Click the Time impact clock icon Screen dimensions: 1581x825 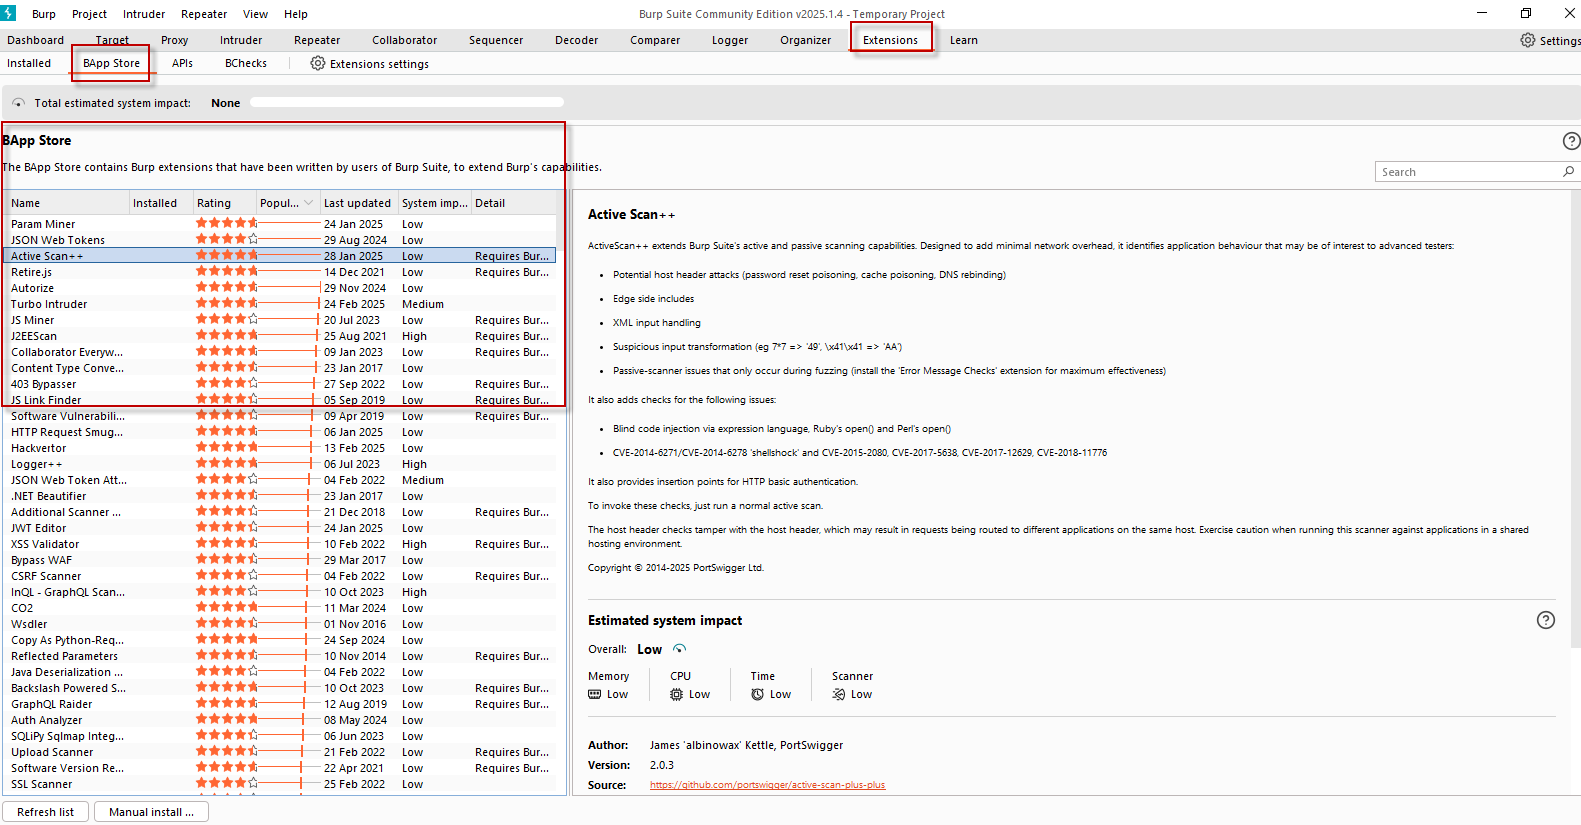(758, 694)
